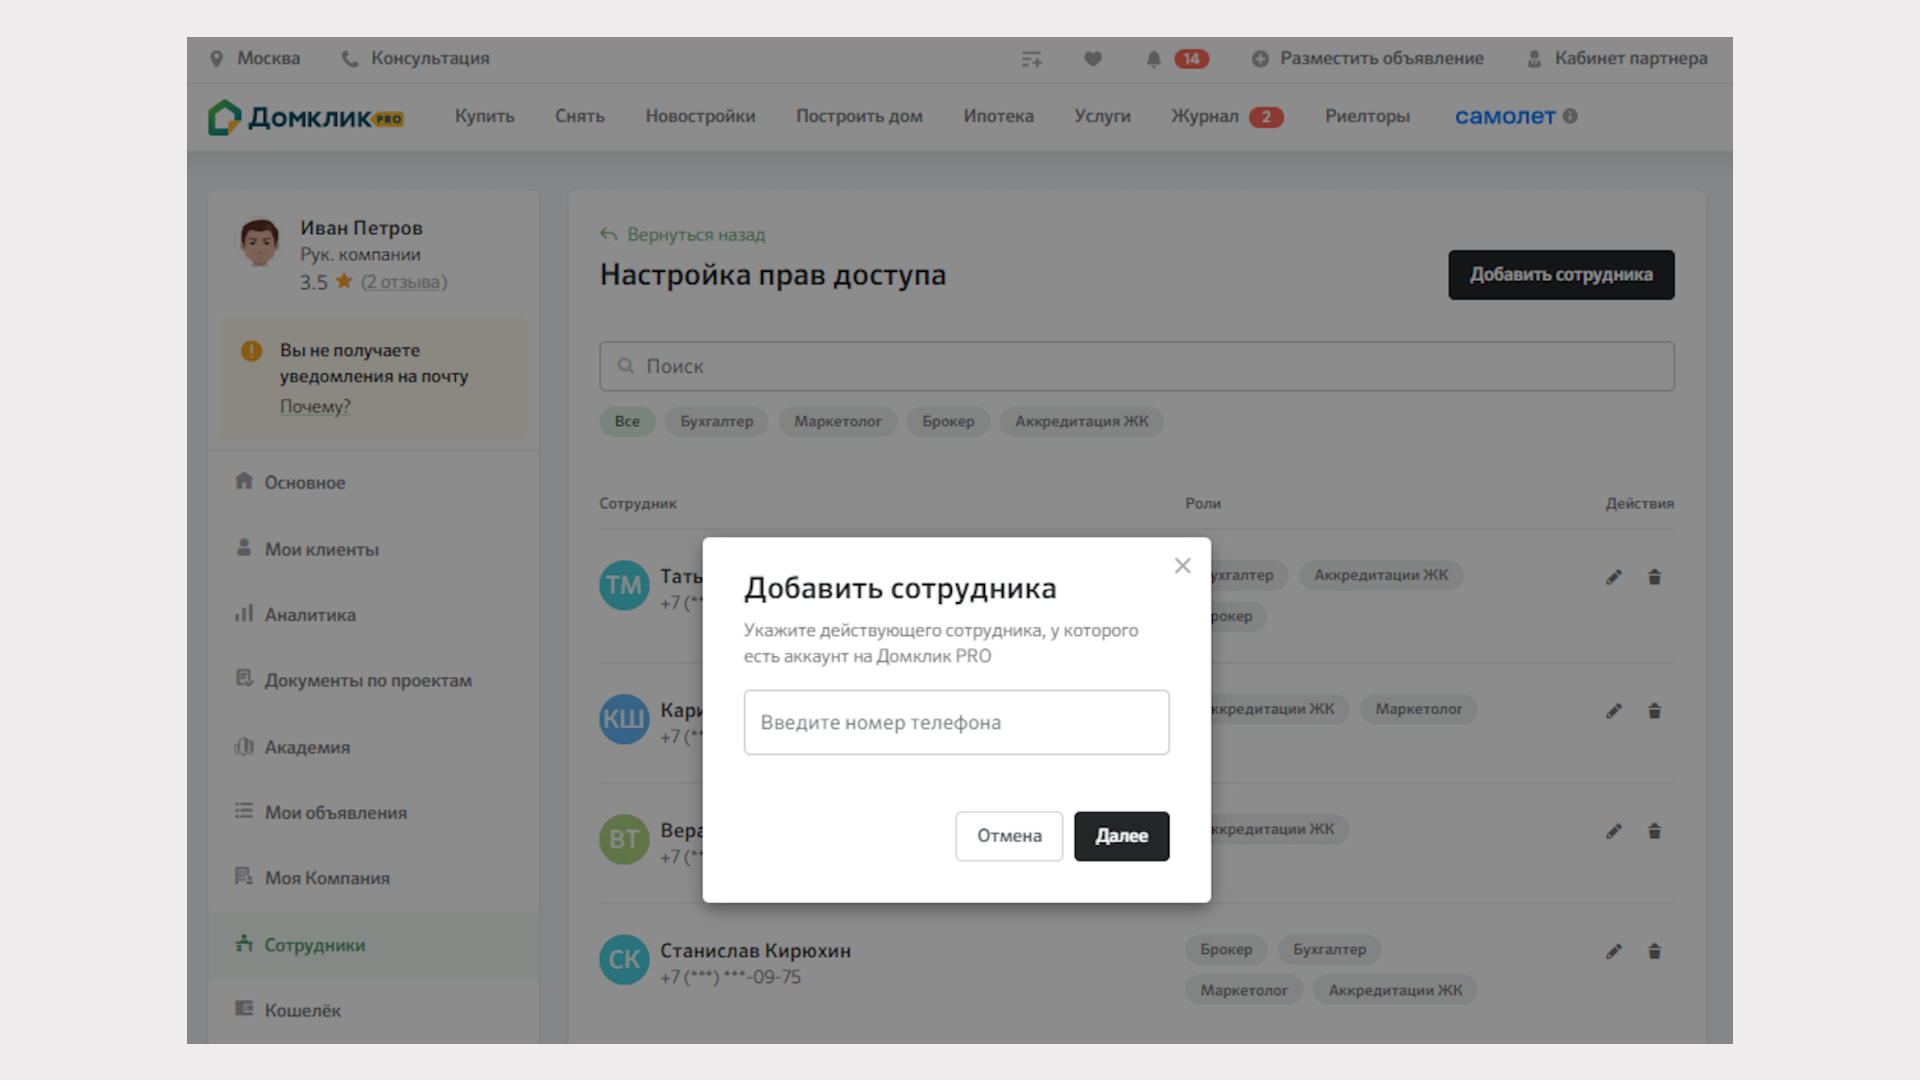Click trash icon in ТМ employee row
Viewport: 1920px width, 1080px height.
tap(1654, 577)
